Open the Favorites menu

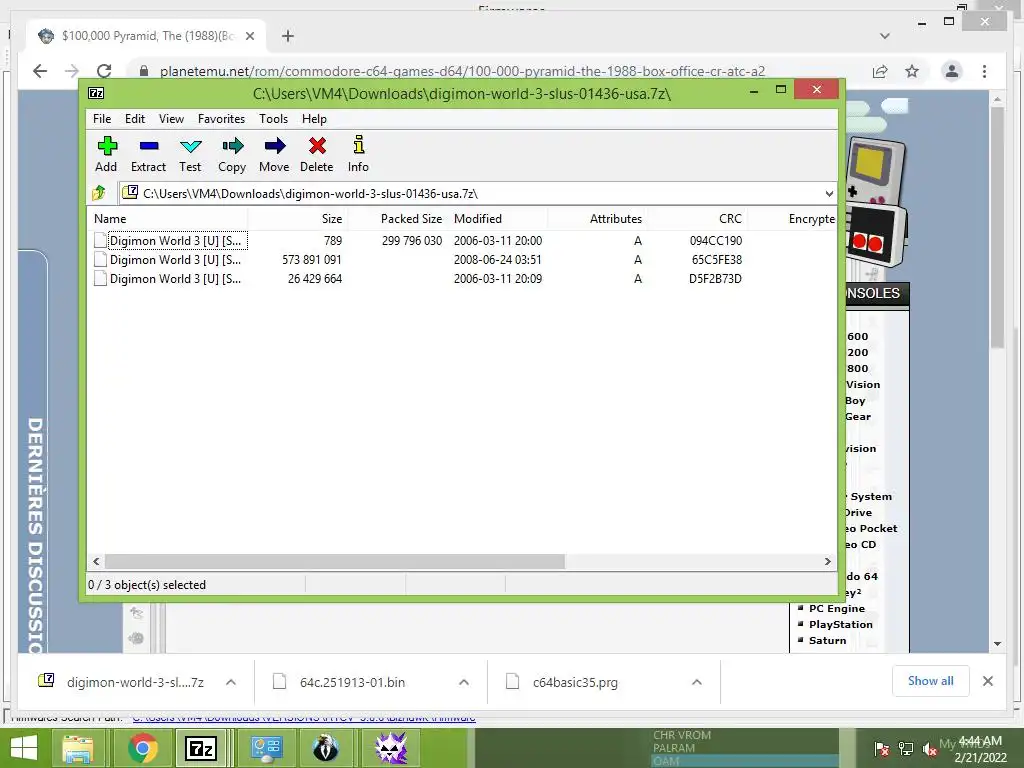[221, 119]
